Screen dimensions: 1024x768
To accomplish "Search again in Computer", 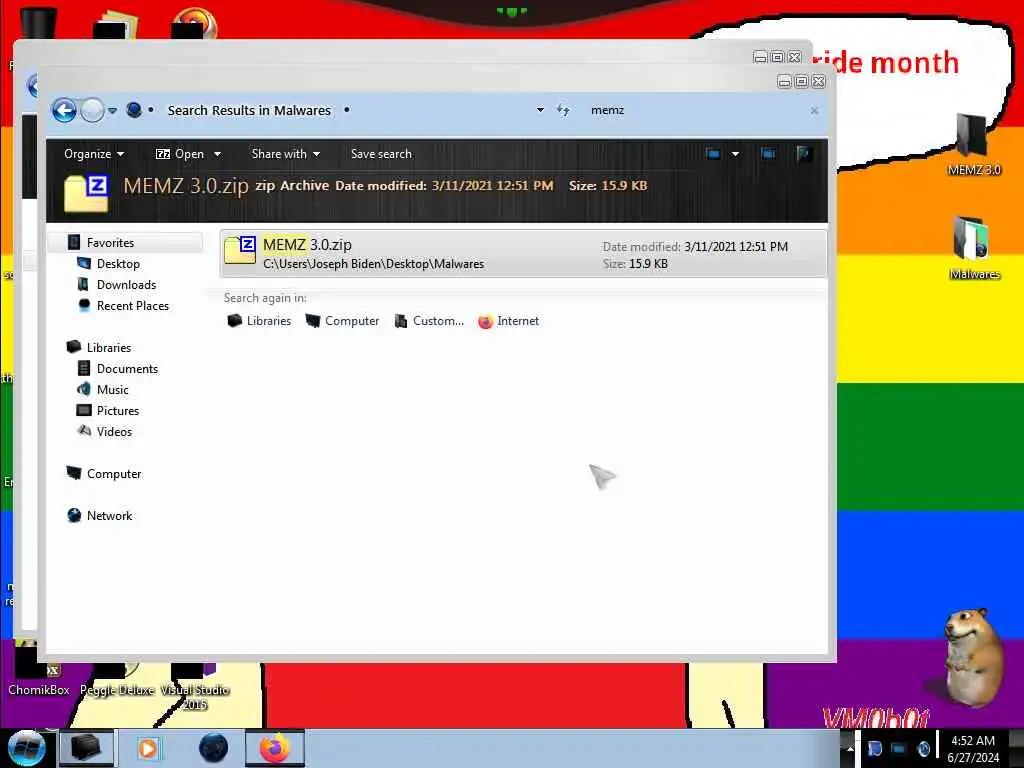I will [342, 321].
